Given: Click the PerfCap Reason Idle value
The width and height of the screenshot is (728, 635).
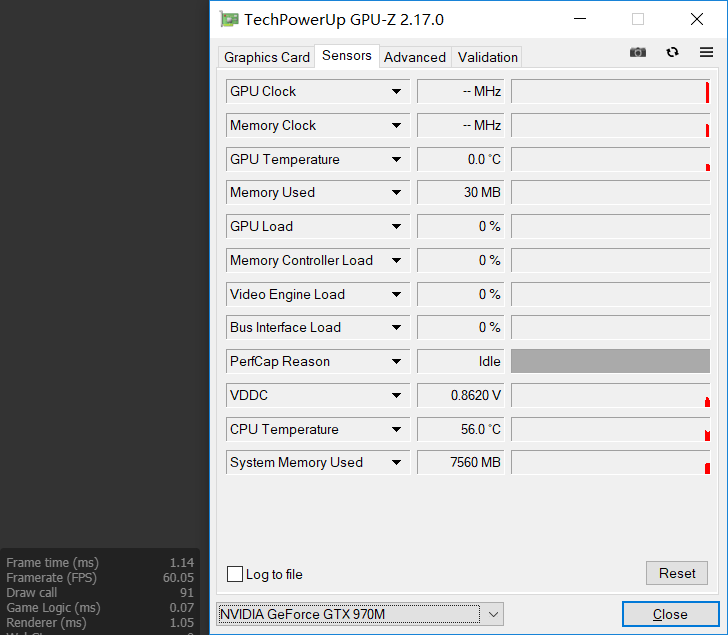Looking at the screenshot, I should coord(461,362).
